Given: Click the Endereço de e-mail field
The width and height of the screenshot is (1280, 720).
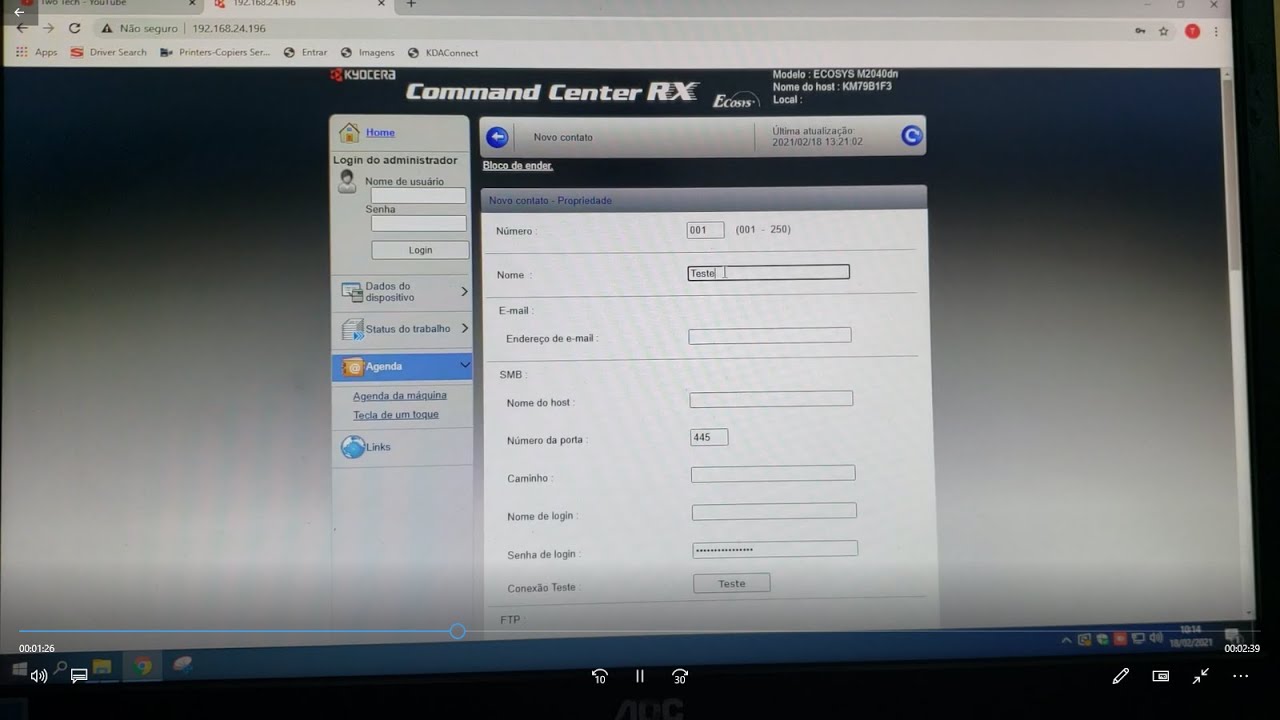Looking at the screenshot, I should pos(770,335).
